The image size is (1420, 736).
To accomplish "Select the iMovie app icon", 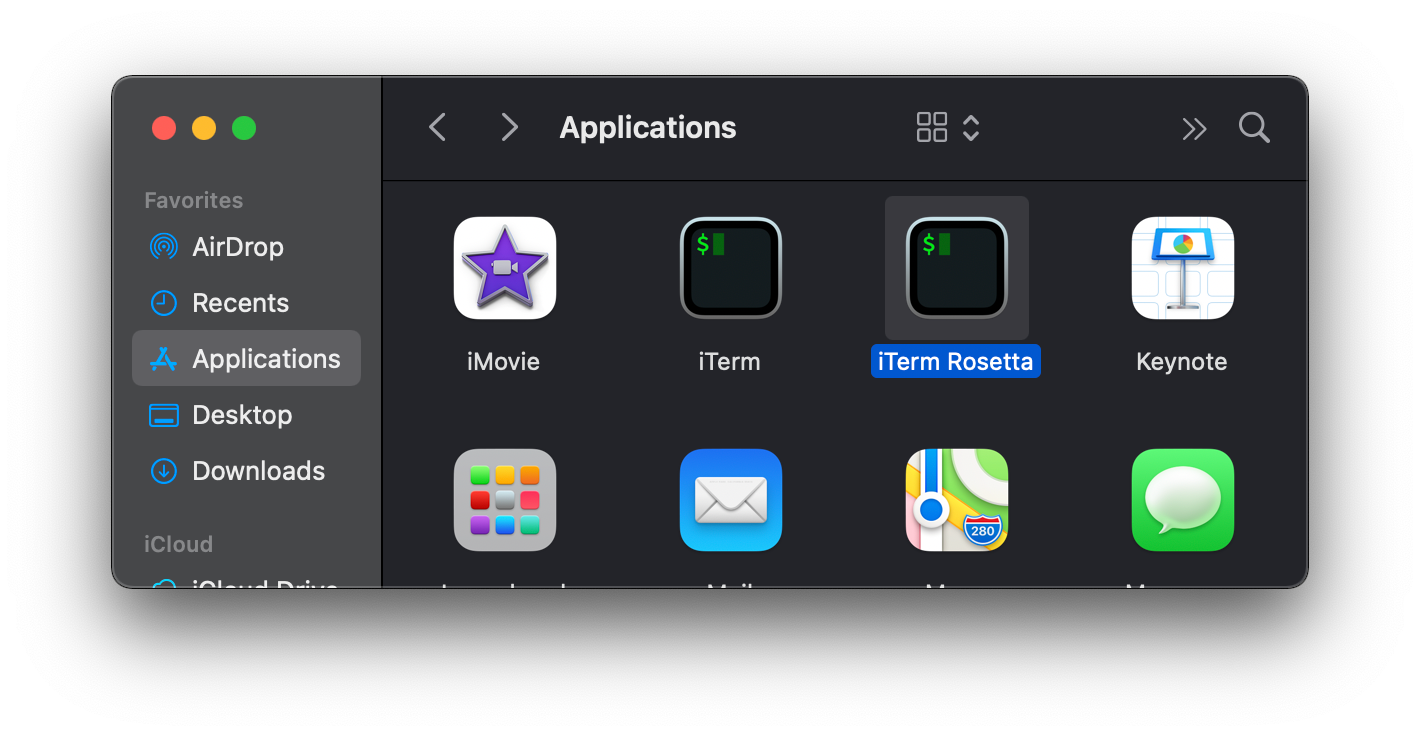I will click(x=505, y=268).
